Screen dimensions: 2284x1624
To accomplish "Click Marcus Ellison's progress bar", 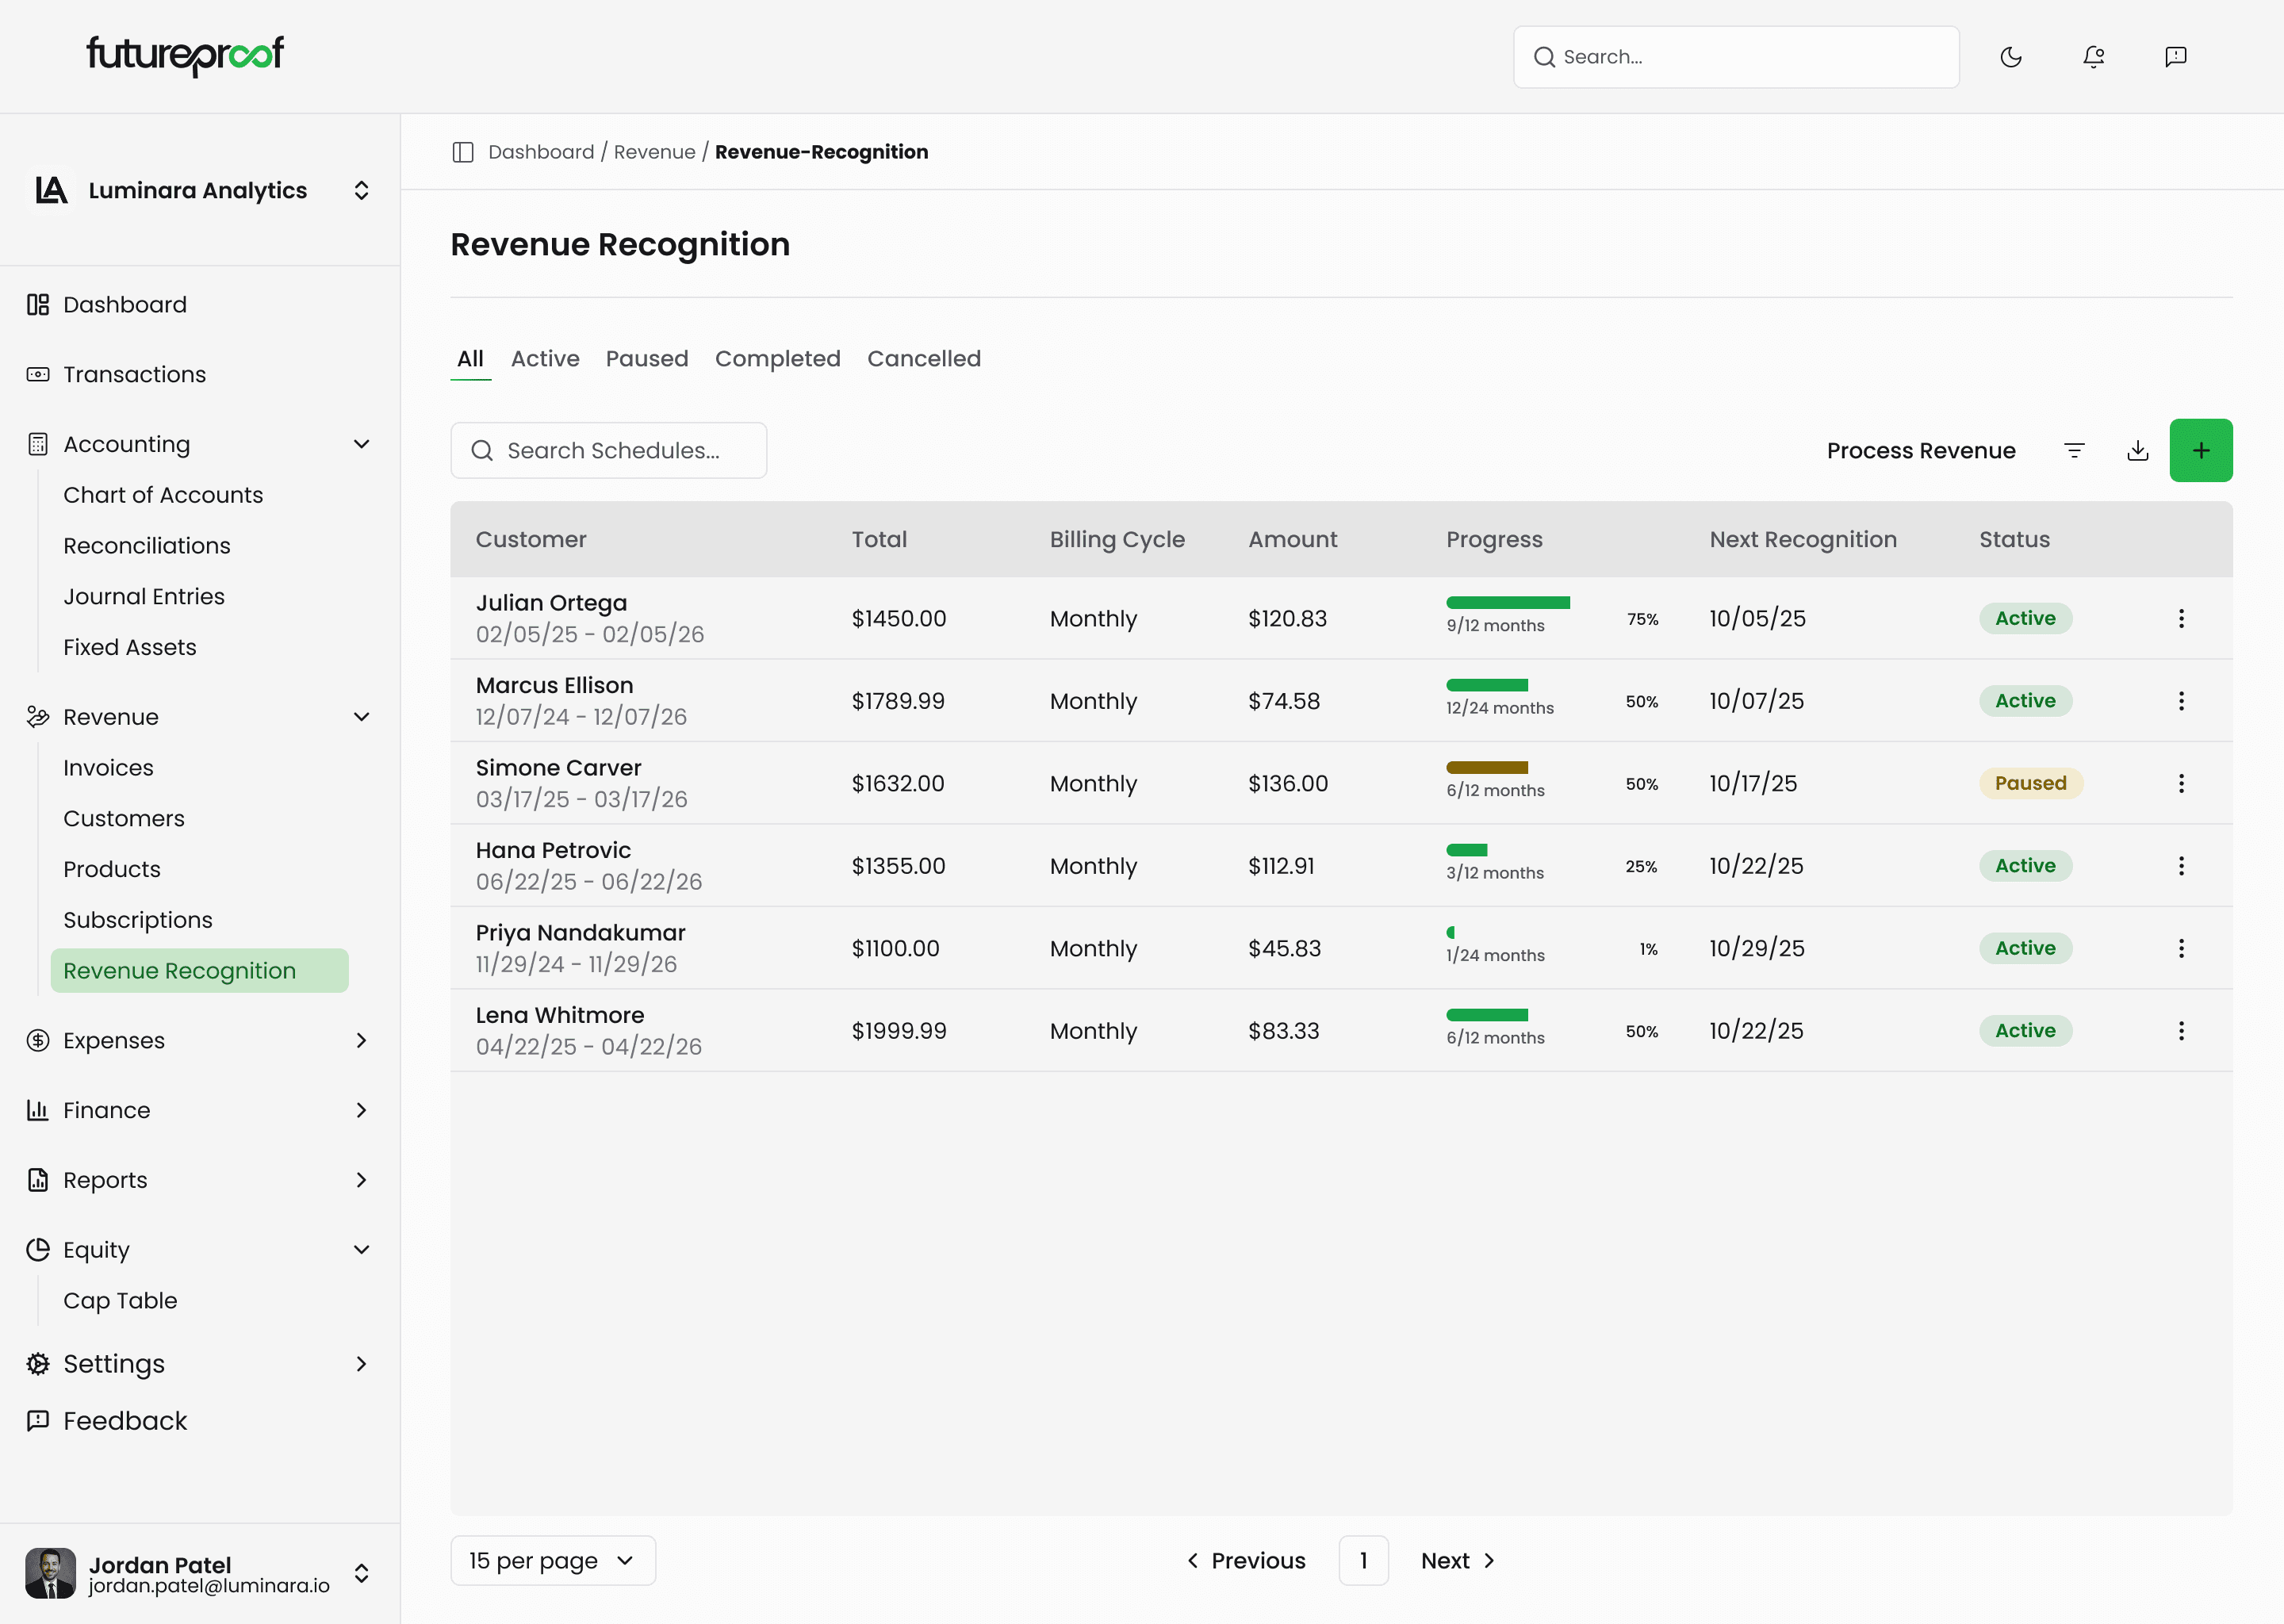I will click(1485, 685).
